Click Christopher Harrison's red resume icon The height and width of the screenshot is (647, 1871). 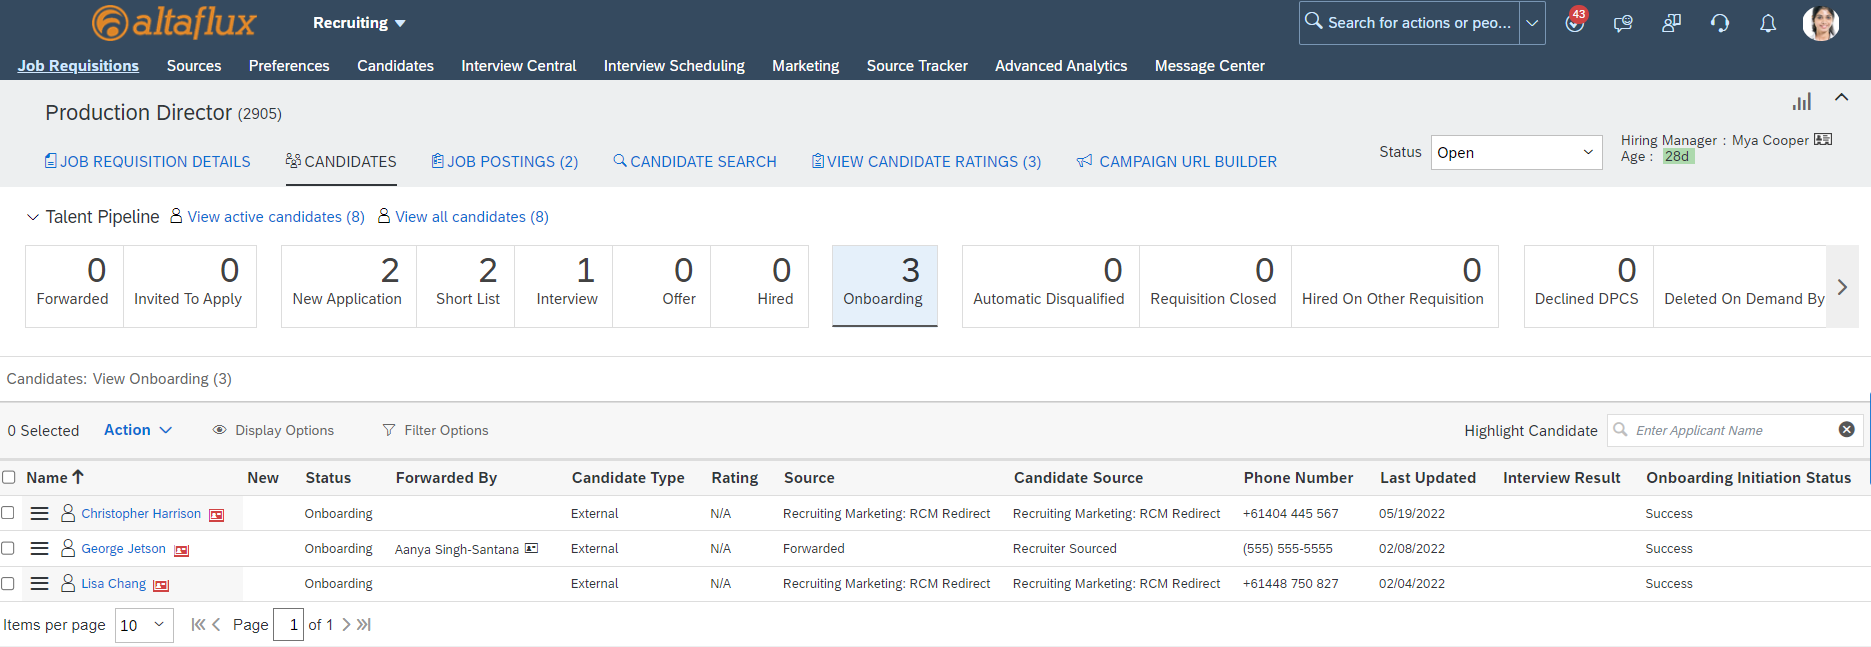point(216,515)
